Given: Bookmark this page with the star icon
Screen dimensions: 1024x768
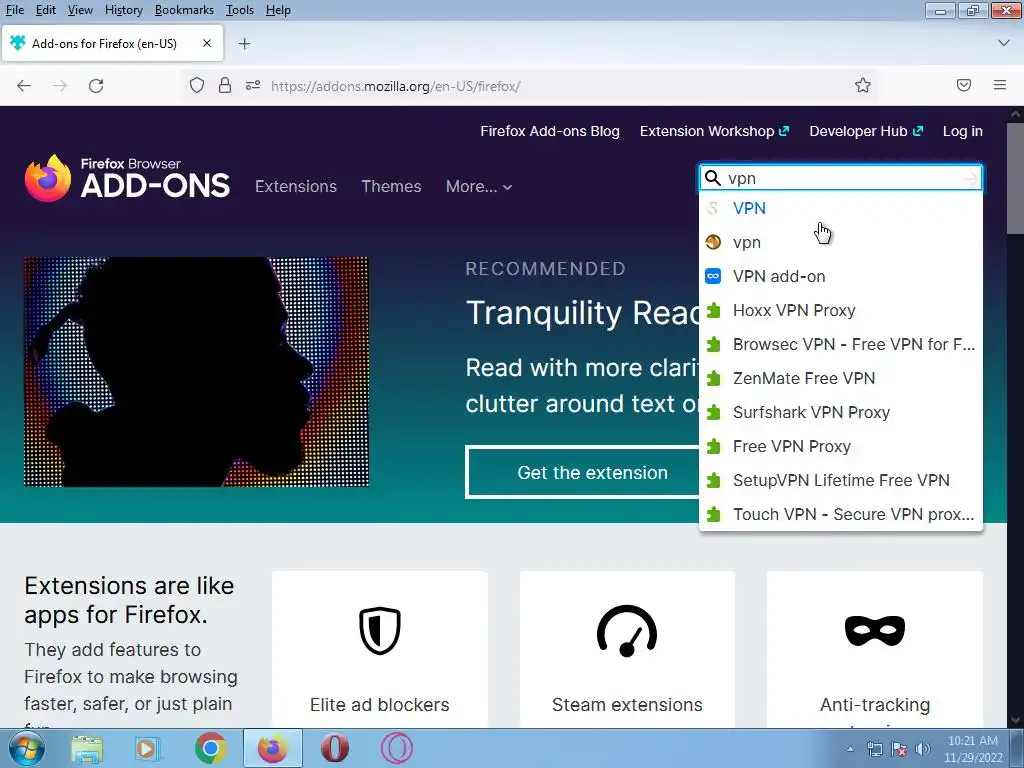Looking at the screenshot, I should point(863,86).
